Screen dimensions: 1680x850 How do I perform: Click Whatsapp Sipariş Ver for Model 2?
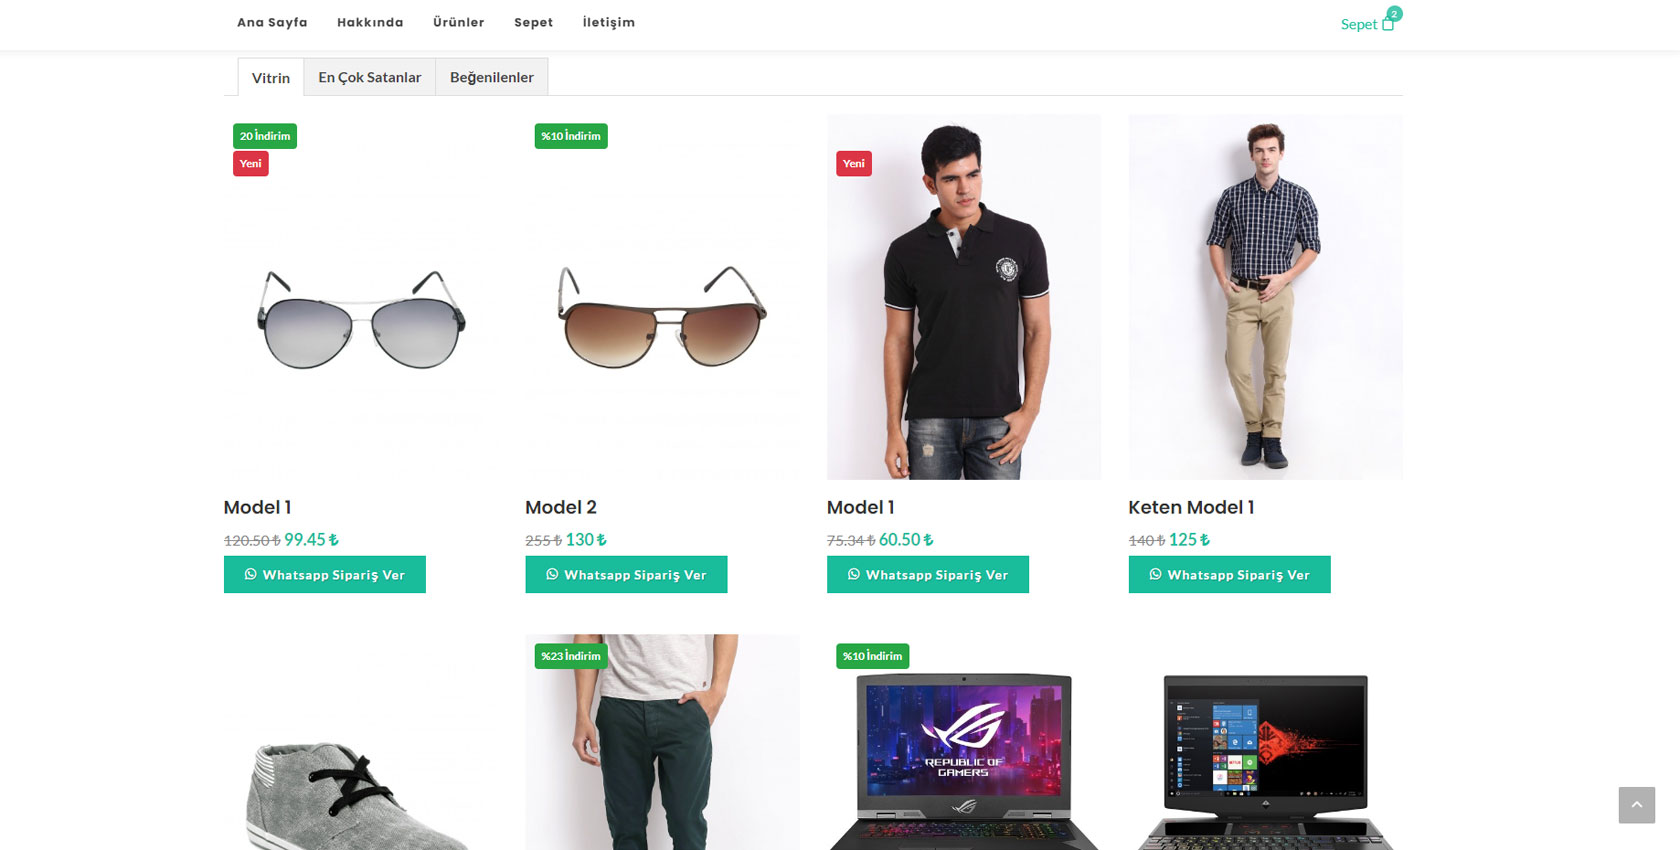626,574
